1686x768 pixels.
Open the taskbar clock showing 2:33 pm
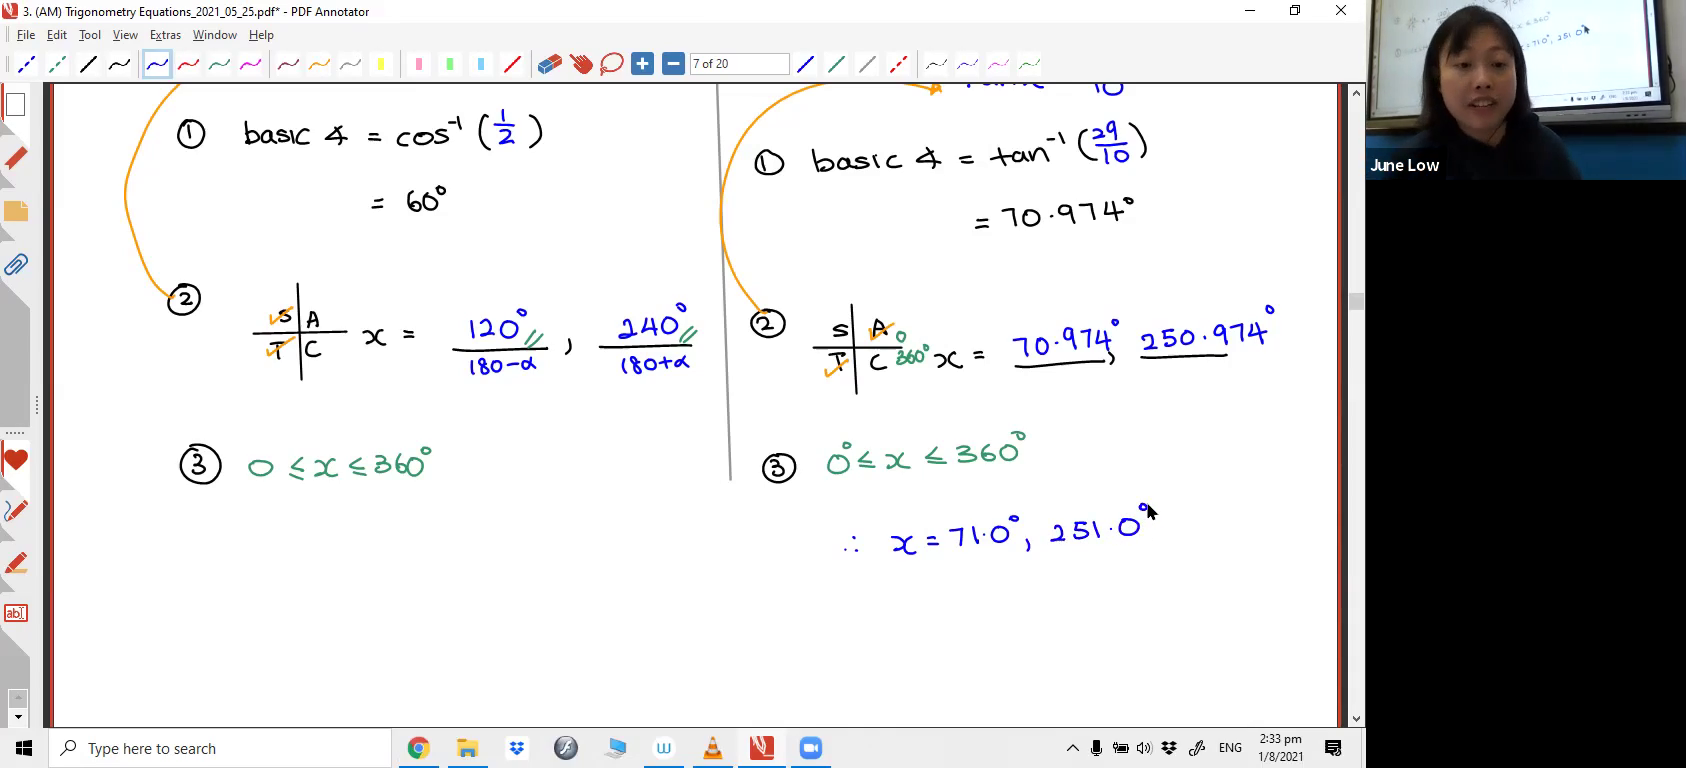[x=1280, y=748]
